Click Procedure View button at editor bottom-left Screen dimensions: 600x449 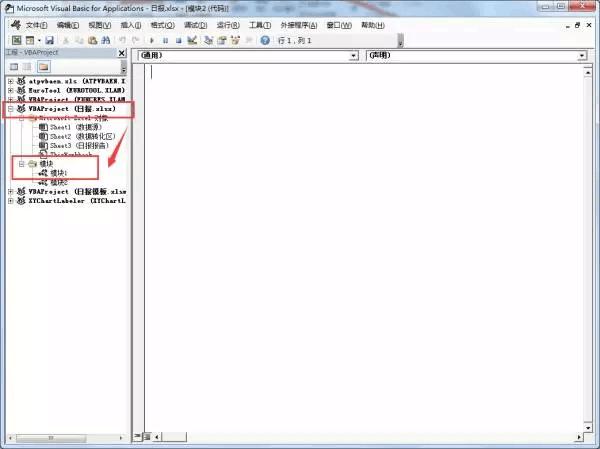[137, 436]
